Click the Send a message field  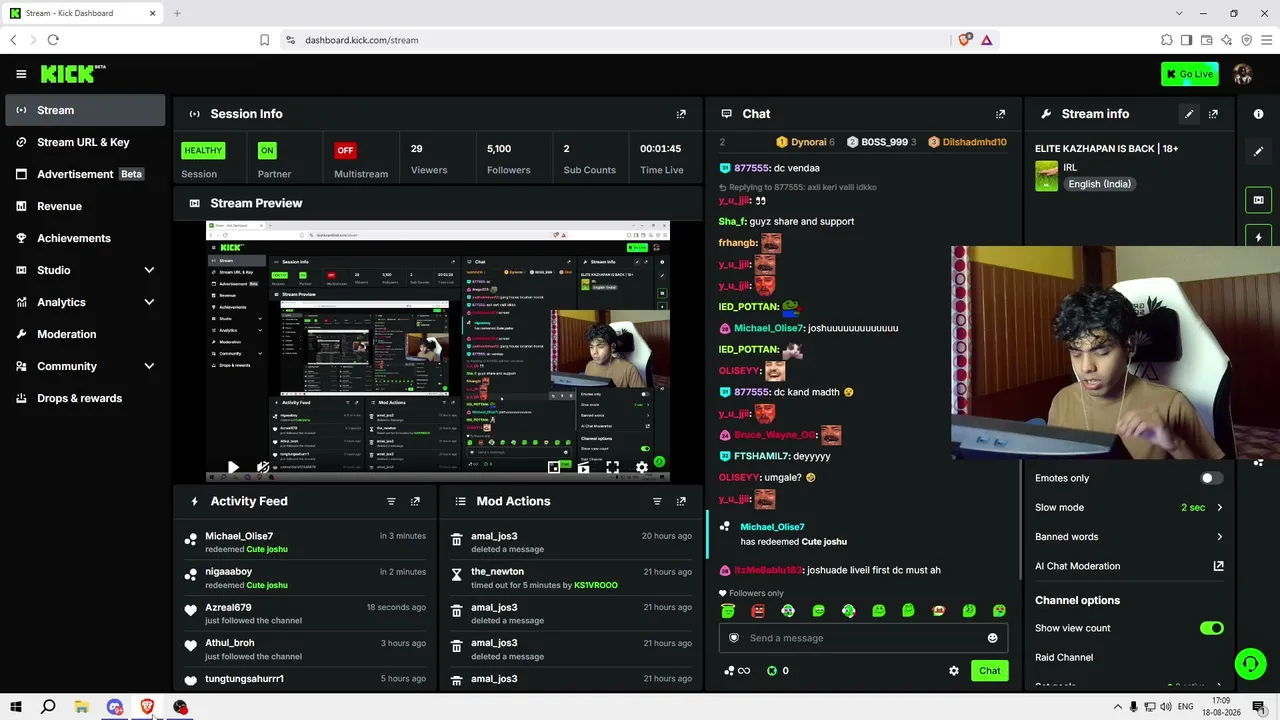point(863,638)
